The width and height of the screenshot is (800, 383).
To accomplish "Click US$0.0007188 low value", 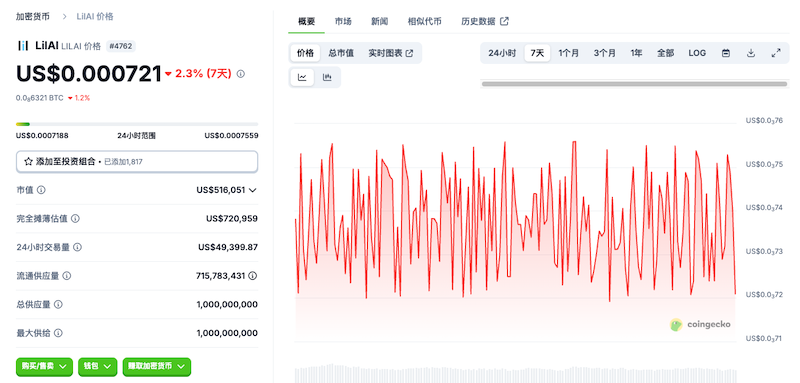I will 42,136.
